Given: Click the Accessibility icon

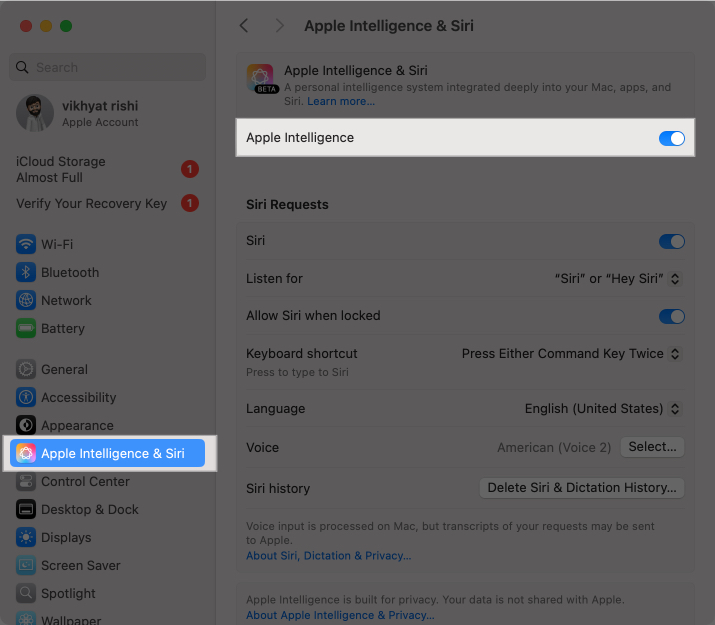Looking at the screenshot, I should (26, 397).
